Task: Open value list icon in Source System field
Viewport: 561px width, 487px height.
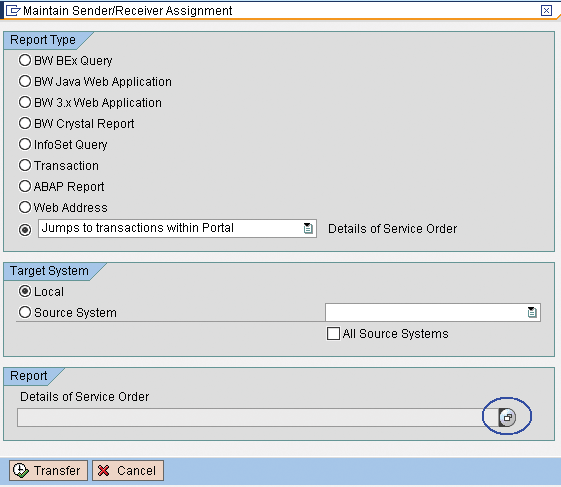Action: pos(532,312)
